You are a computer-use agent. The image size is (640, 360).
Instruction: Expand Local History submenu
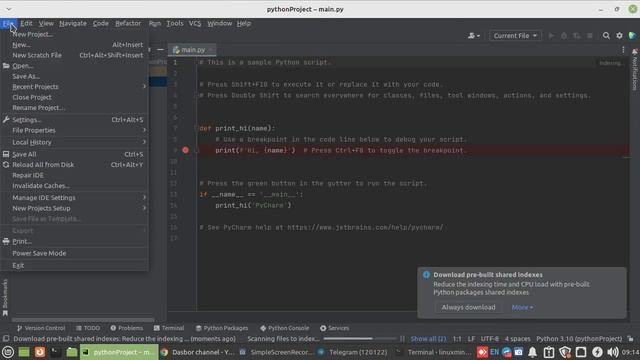point(74,142)
